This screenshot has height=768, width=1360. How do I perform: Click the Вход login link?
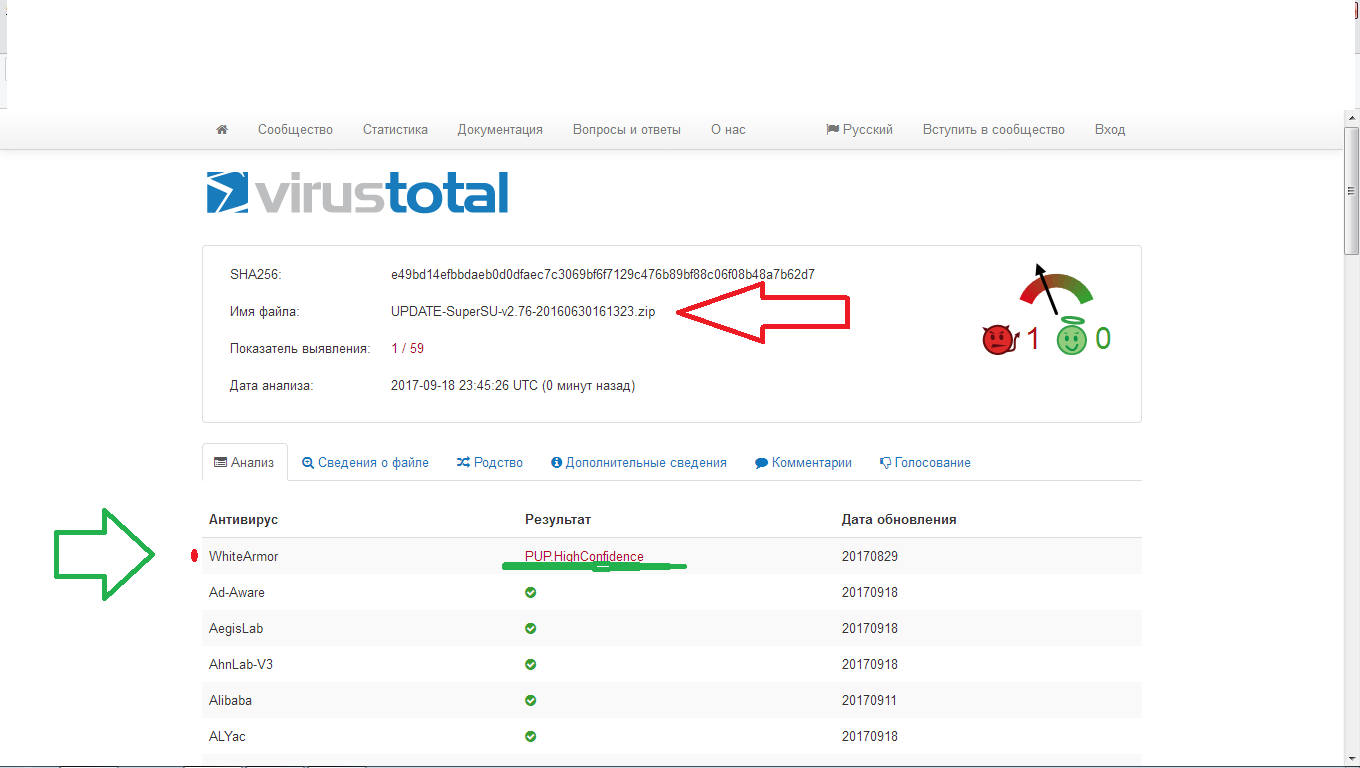click(x=1109, y=130)
